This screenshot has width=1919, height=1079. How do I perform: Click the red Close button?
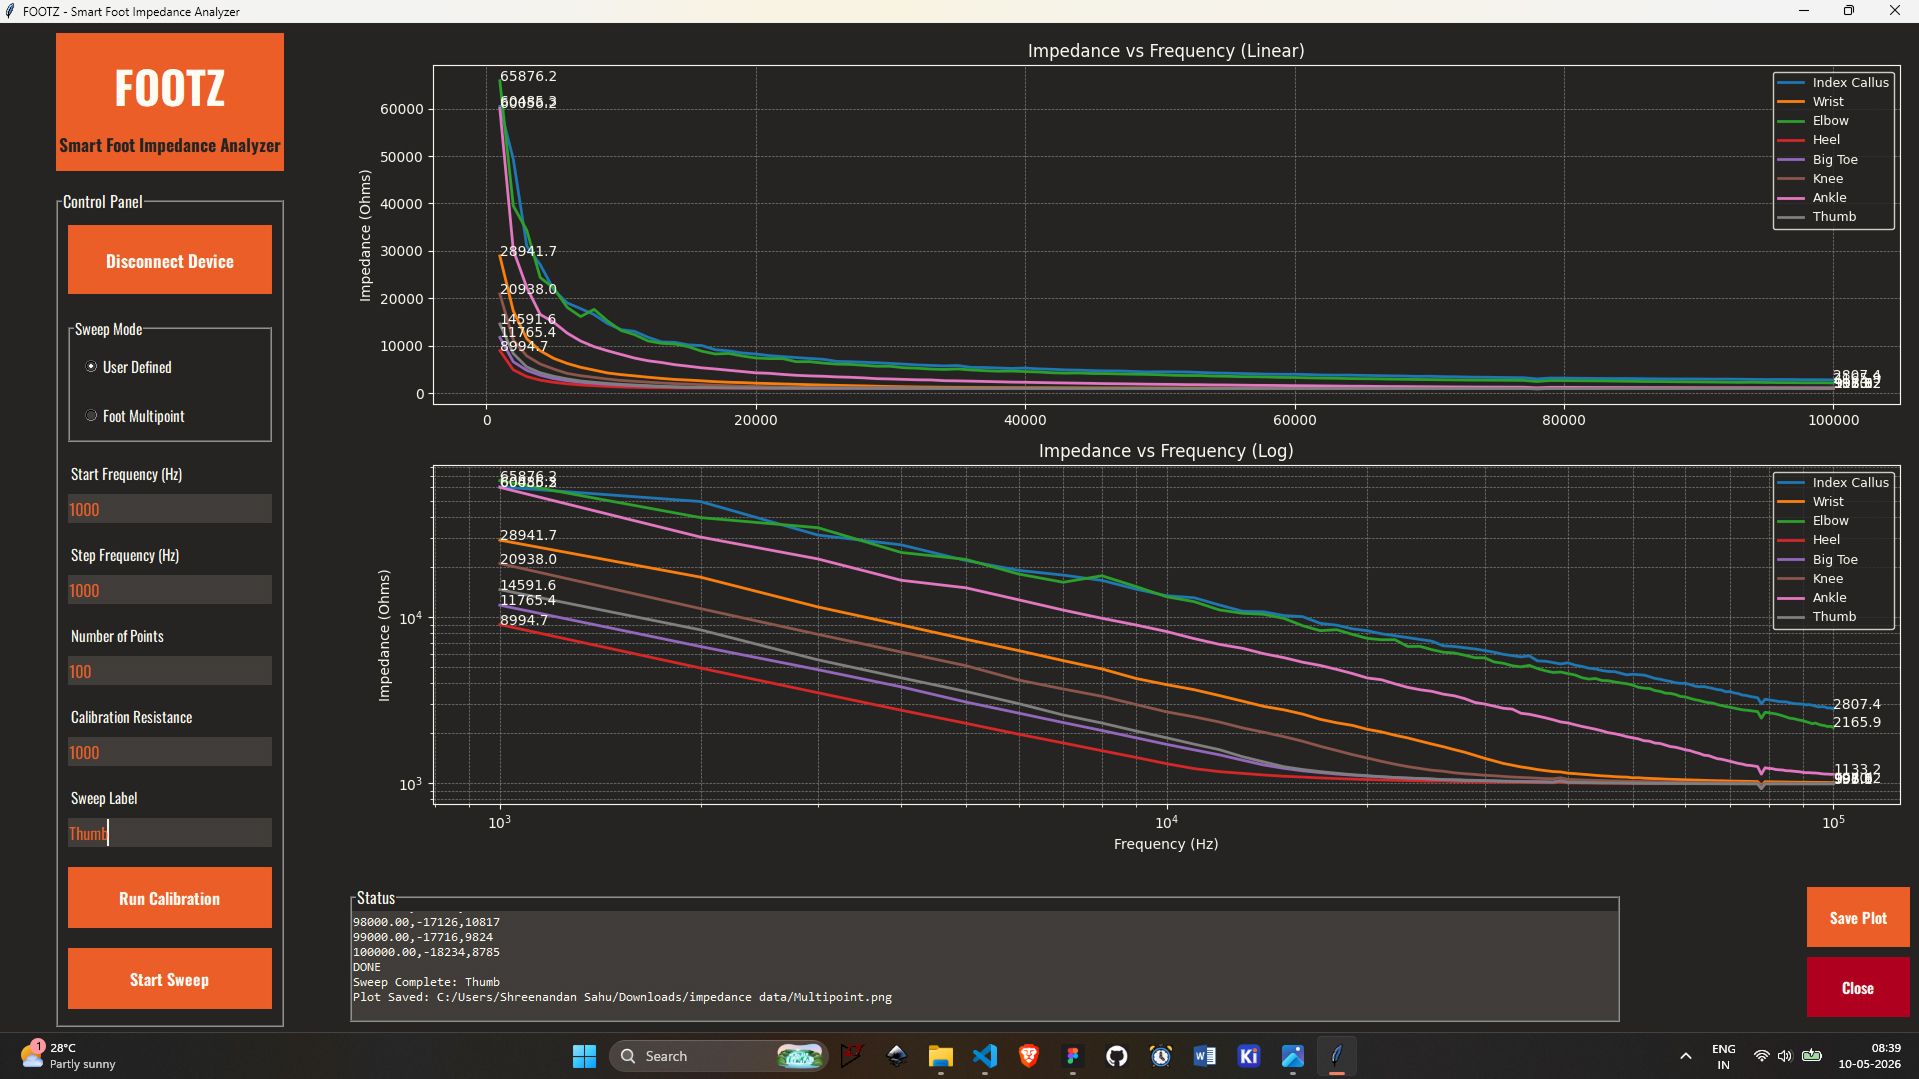(1858, 987)
